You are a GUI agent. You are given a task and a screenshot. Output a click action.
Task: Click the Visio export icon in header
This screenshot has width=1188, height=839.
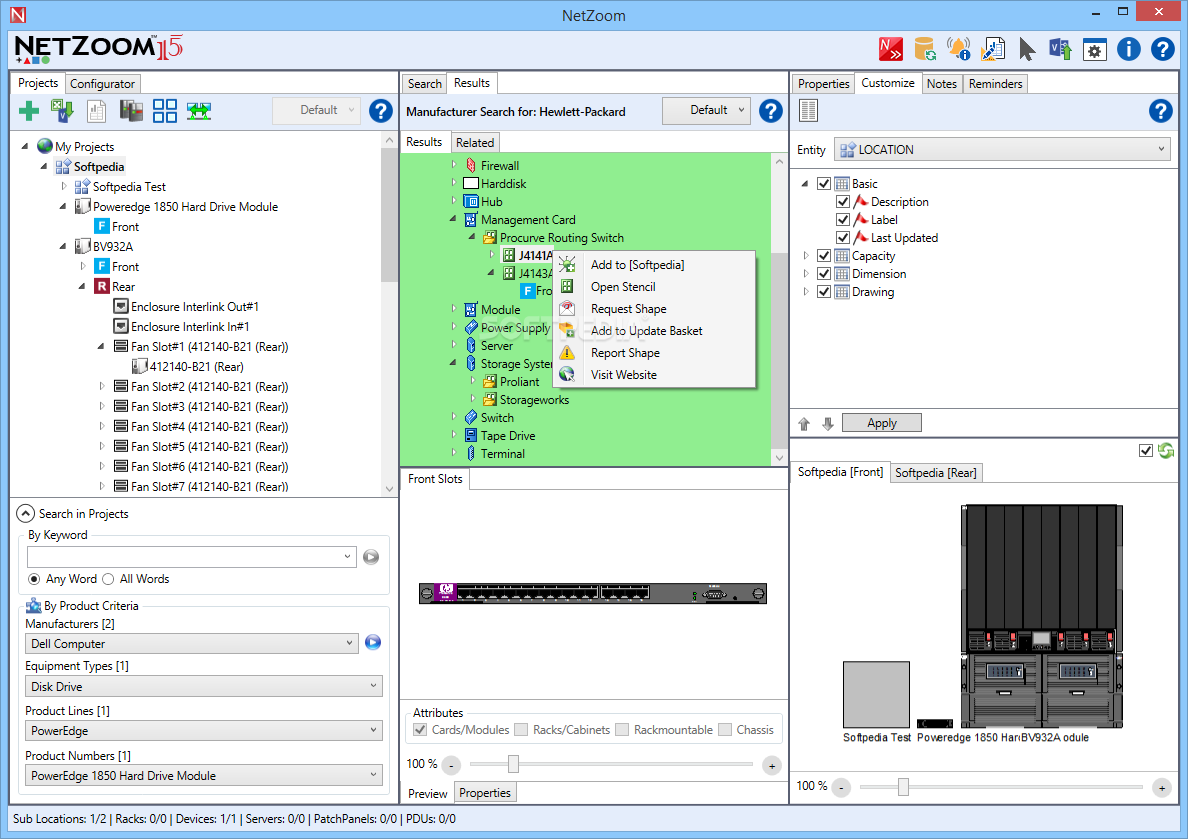tap(1060, 49)
